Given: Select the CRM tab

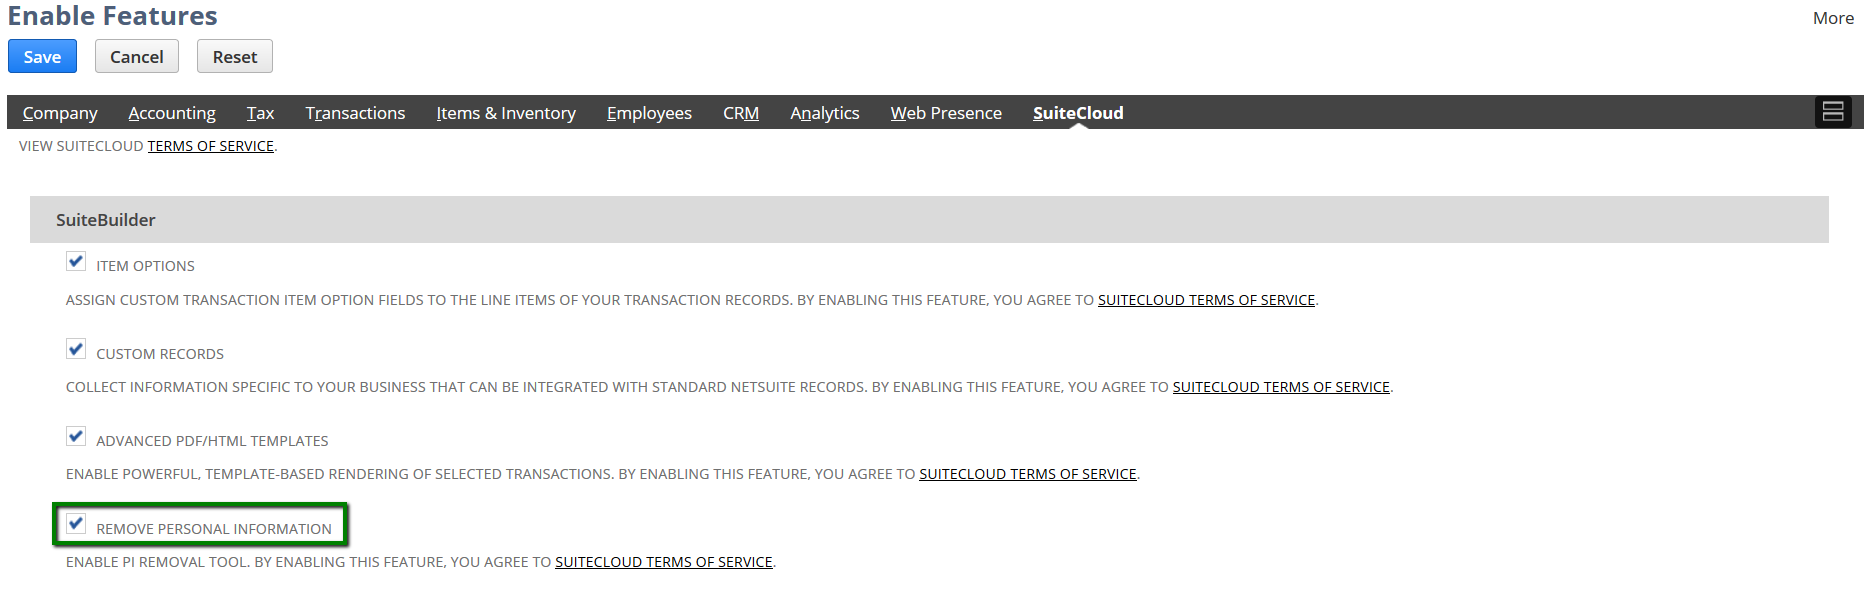Looking at the screenshot, I should point(741,113).
